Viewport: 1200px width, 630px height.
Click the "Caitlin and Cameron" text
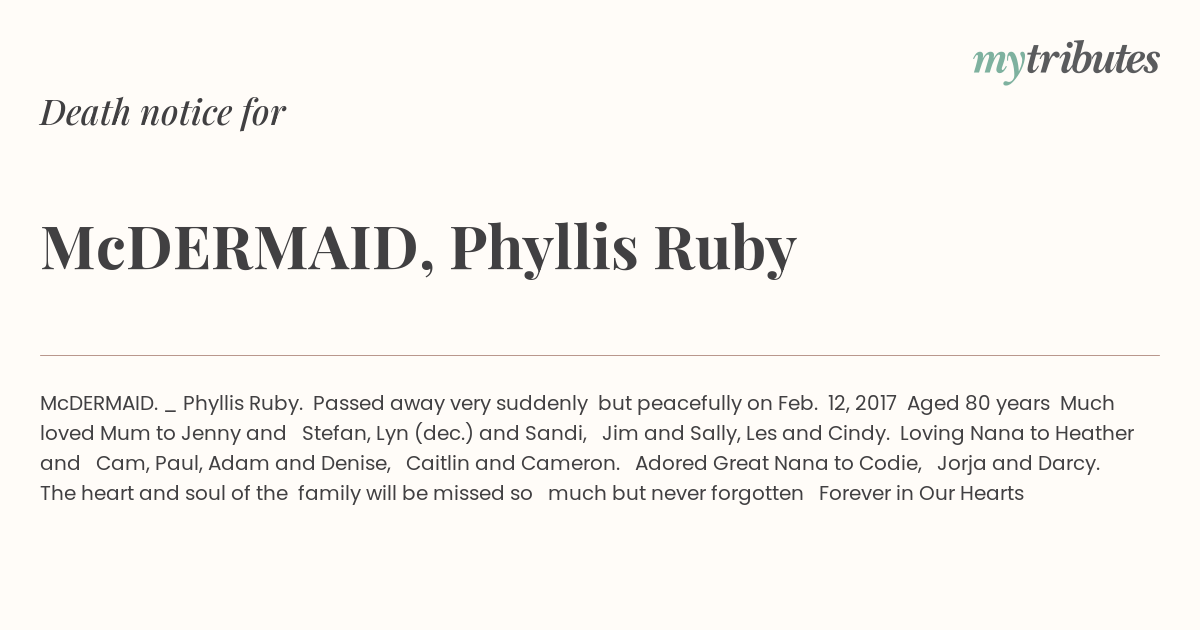pyautogui.click(x=512, y=463)
